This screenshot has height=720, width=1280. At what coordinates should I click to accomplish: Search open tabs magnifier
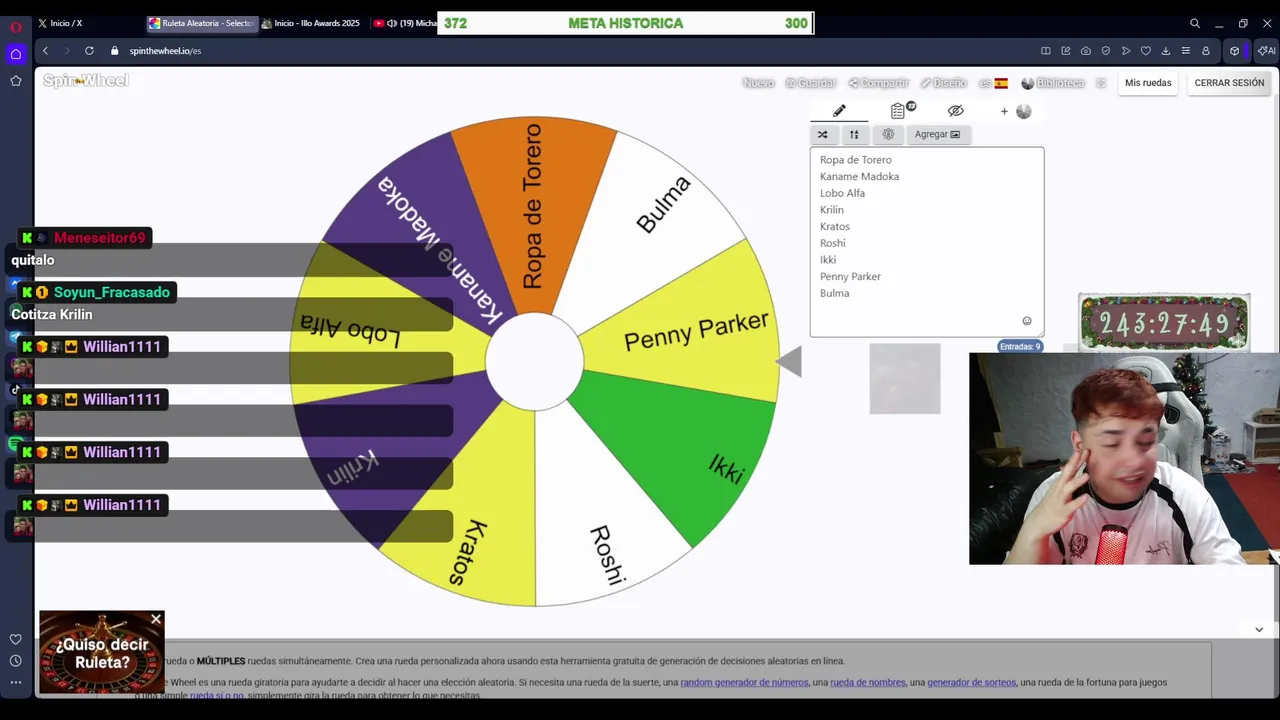[1195, 23]
